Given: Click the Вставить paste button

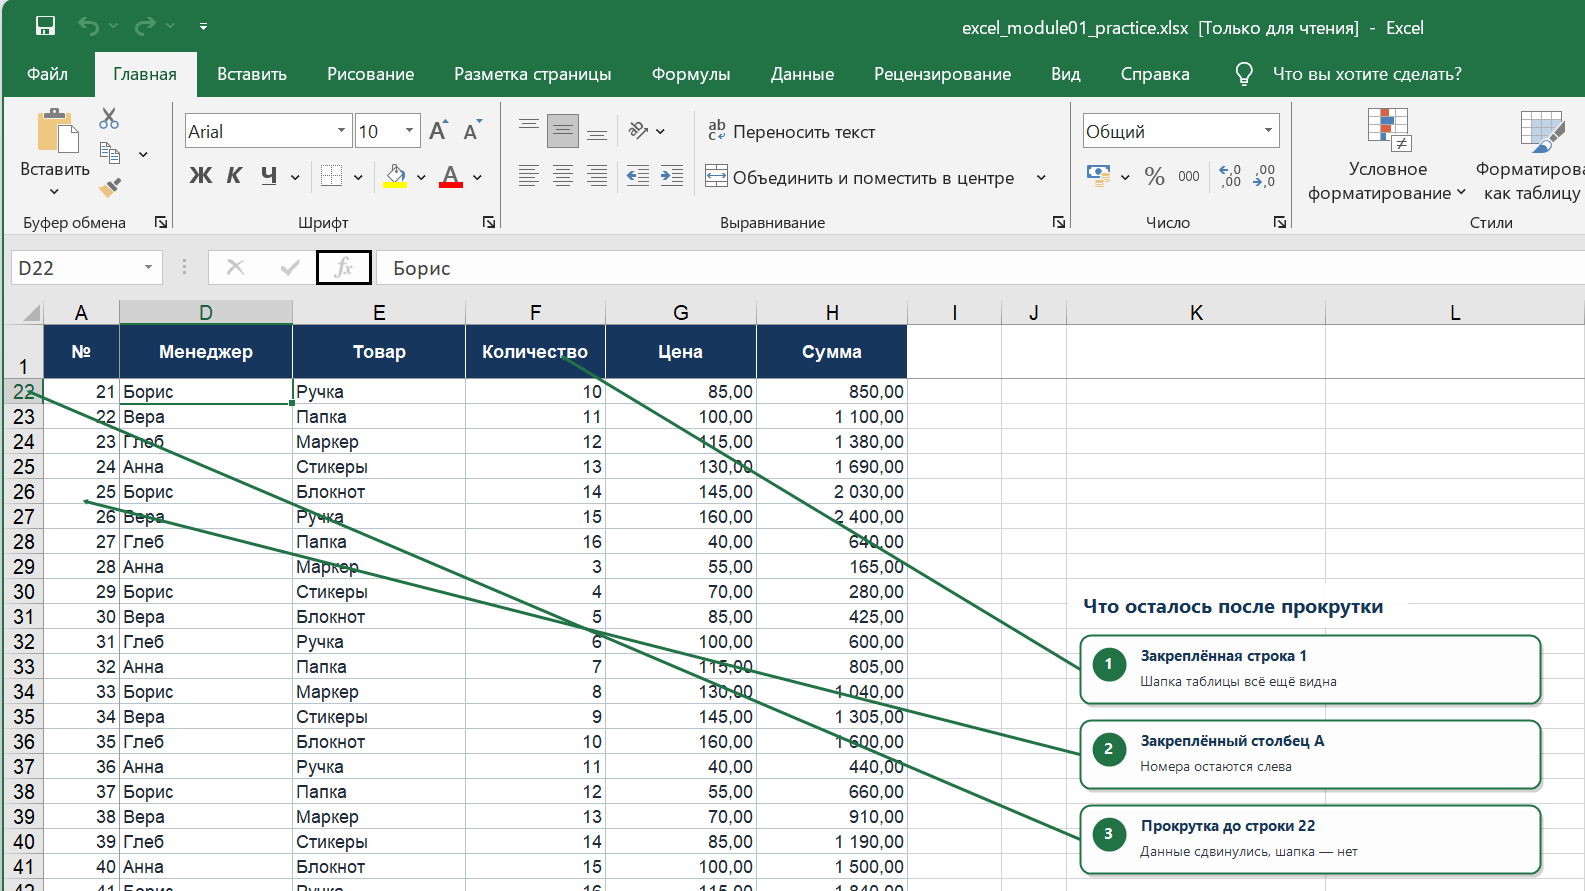Looking at the screenshot, I should click(x=55, y=143).
